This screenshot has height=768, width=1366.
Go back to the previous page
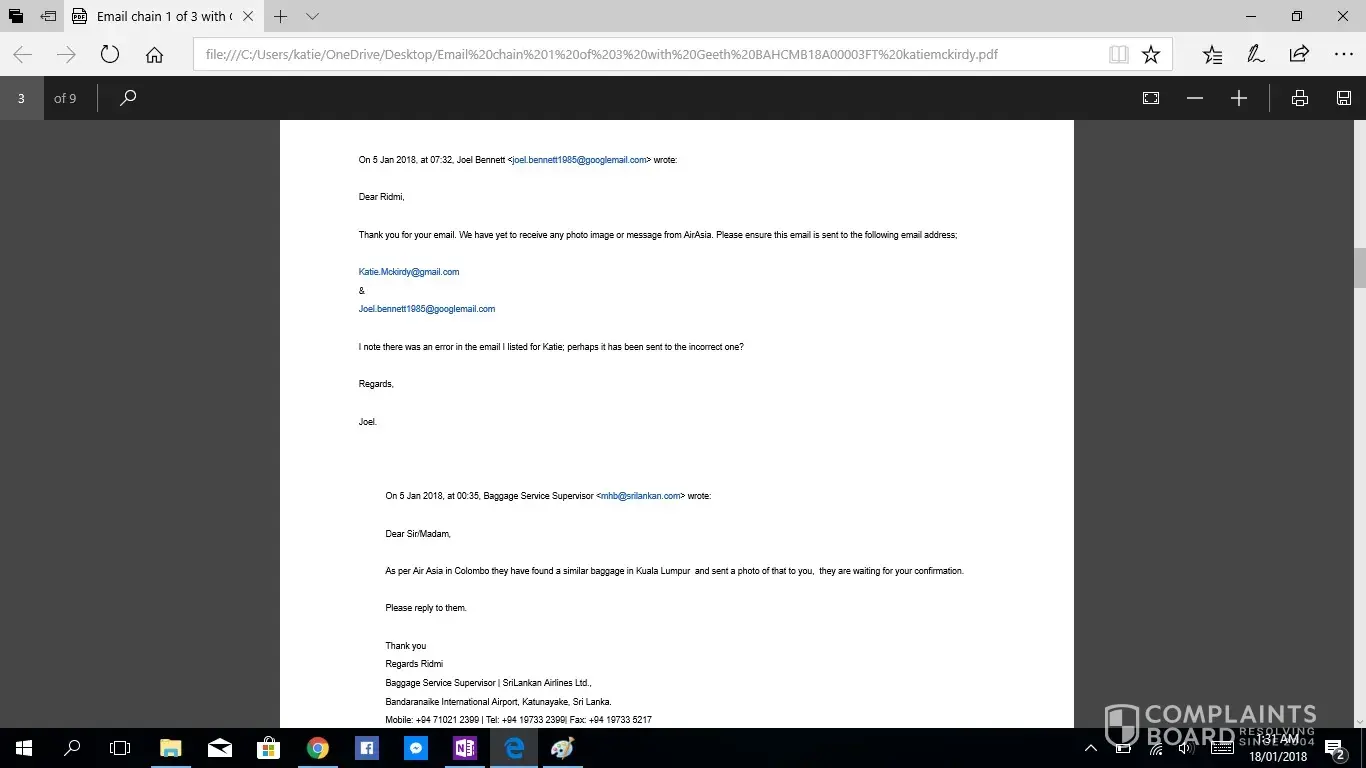coord(22,55)
